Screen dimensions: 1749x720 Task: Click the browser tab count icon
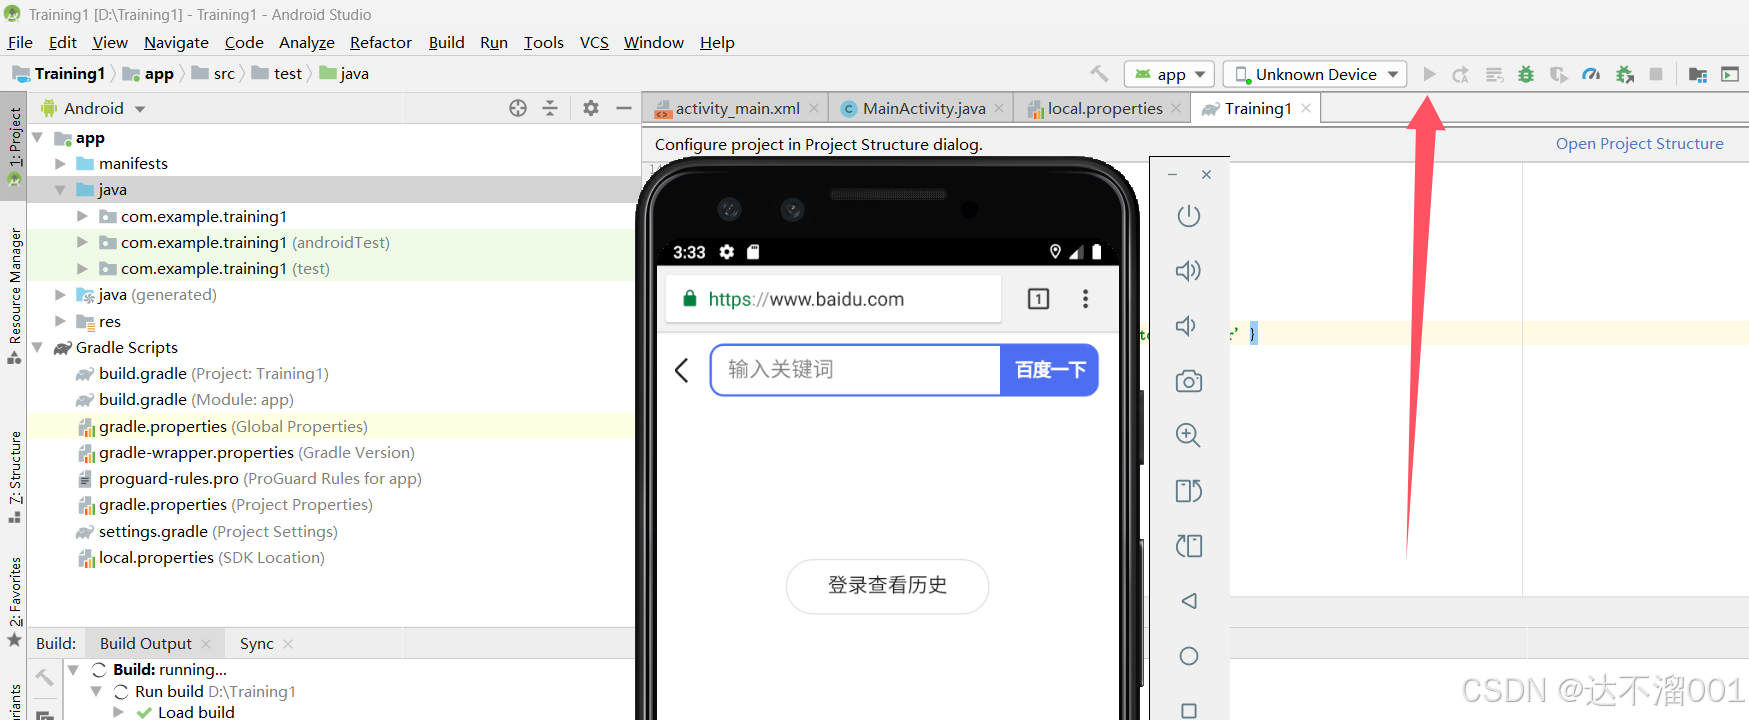[x=1038, y=299]
